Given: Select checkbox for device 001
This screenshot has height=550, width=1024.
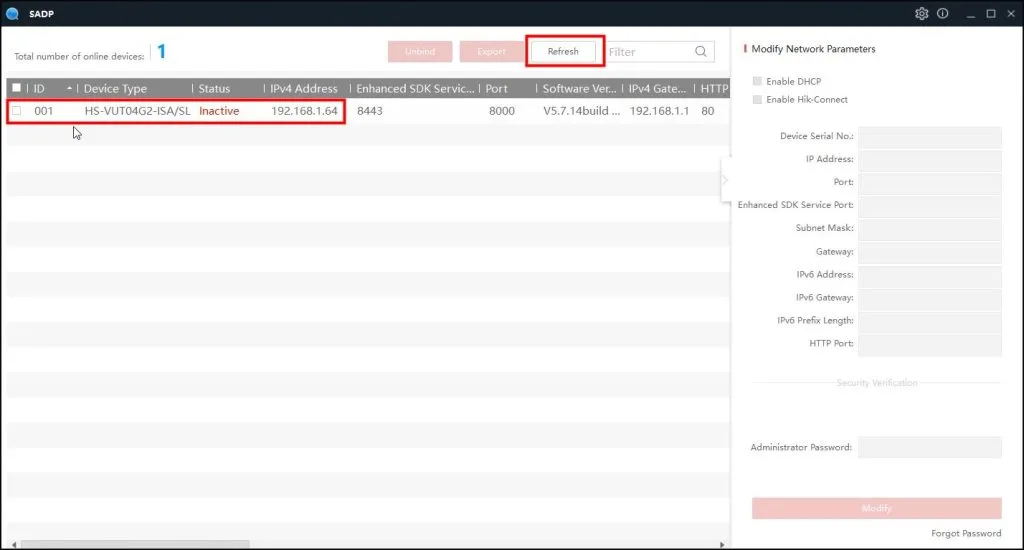Looking at the screenshot, I should pos(16,110).
